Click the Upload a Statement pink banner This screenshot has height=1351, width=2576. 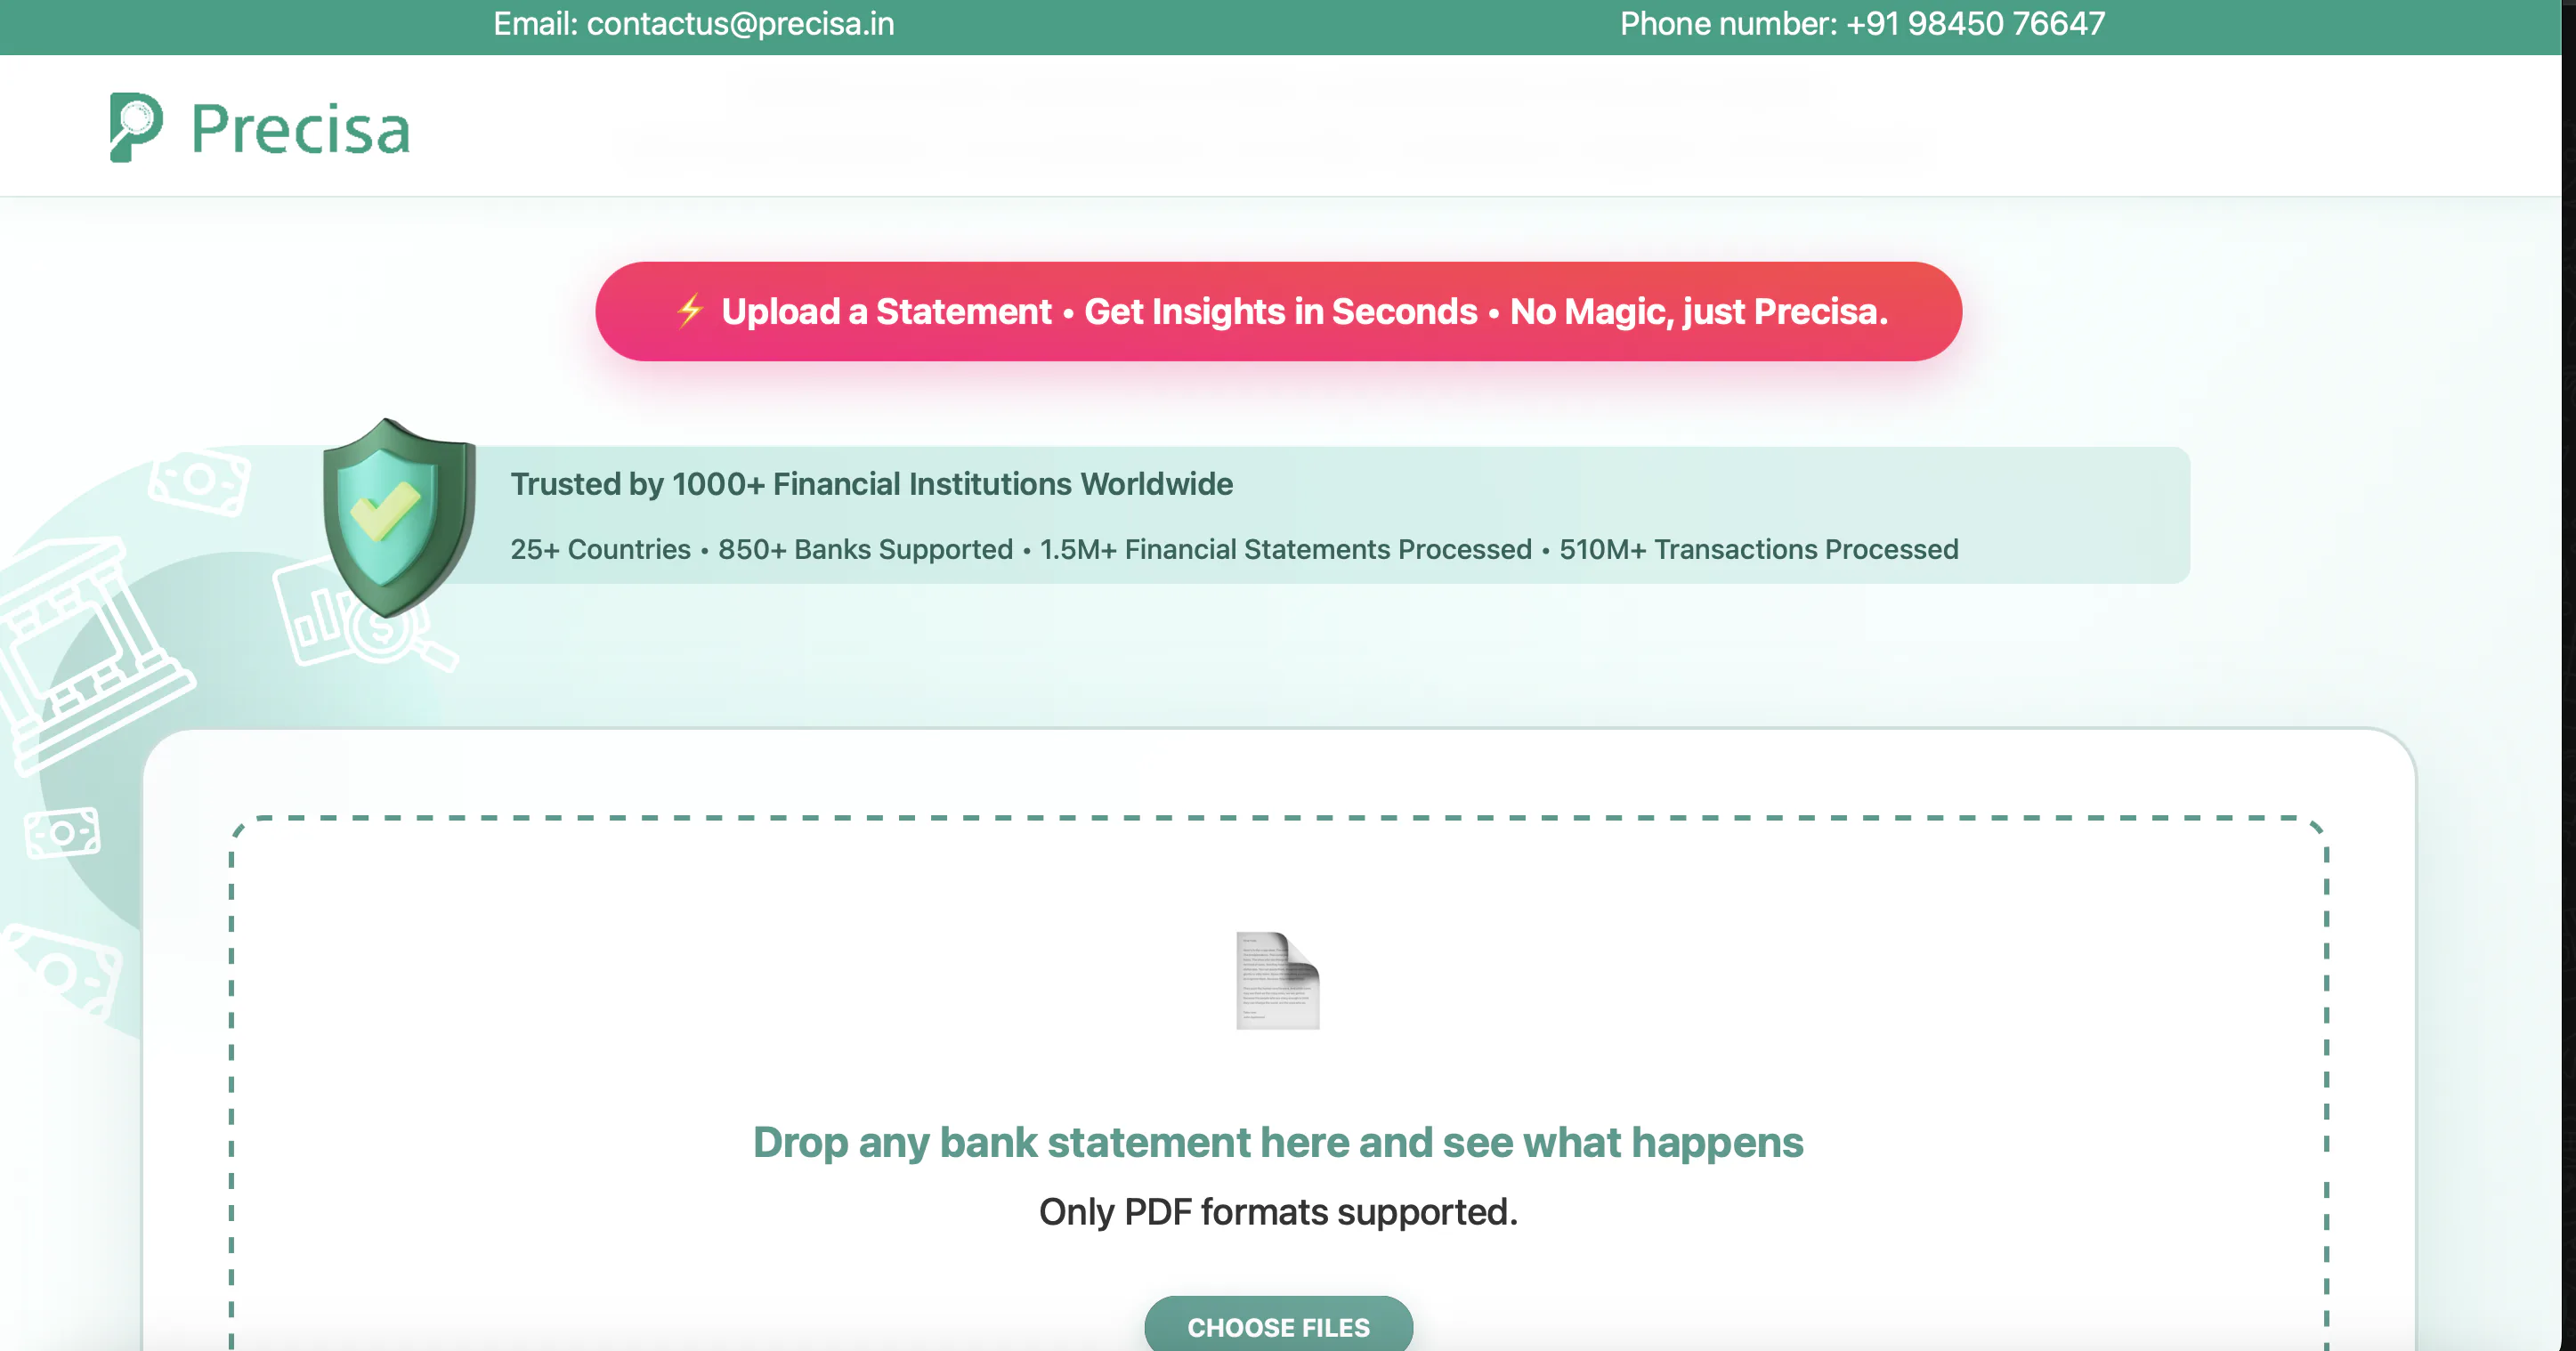[1278, 311]
